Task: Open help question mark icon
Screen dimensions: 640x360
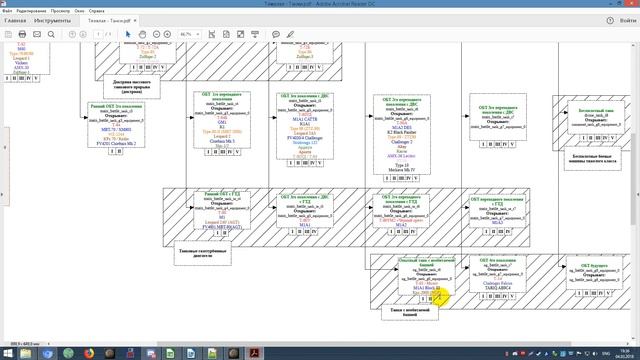Action: (610, 20)
